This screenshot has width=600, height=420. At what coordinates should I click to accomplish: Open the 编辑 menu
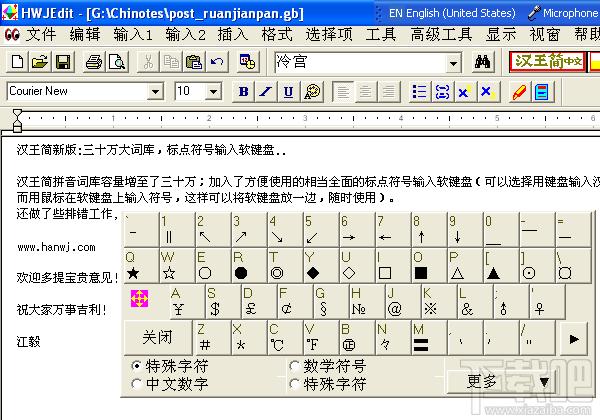pyautogui.click(x=85, y=35)
